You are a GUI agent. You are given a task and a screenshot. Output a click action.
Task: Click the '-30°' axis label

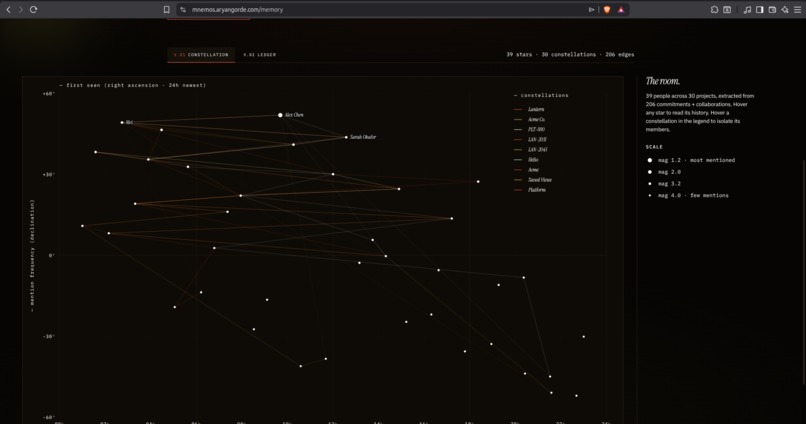49,337
